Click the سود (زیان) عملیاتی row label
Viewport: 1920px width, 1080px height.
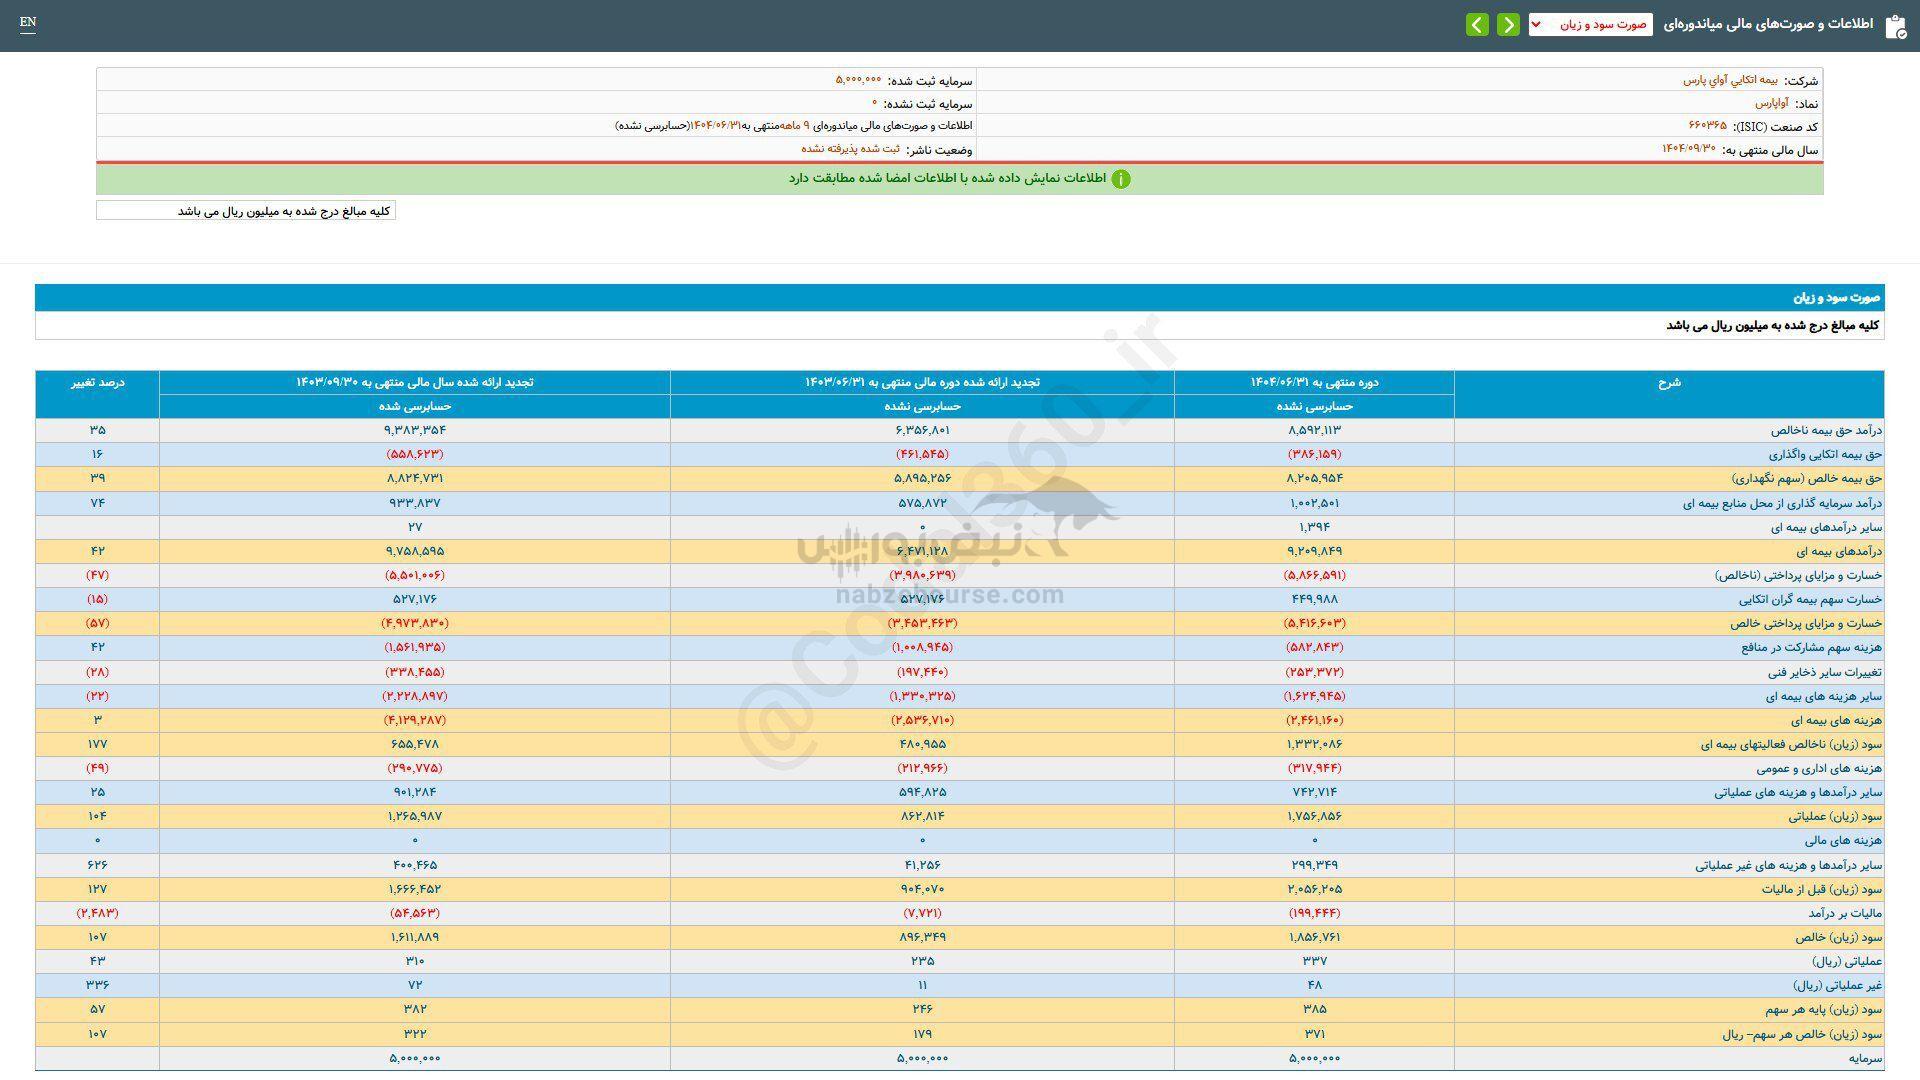click(1834, 817)
